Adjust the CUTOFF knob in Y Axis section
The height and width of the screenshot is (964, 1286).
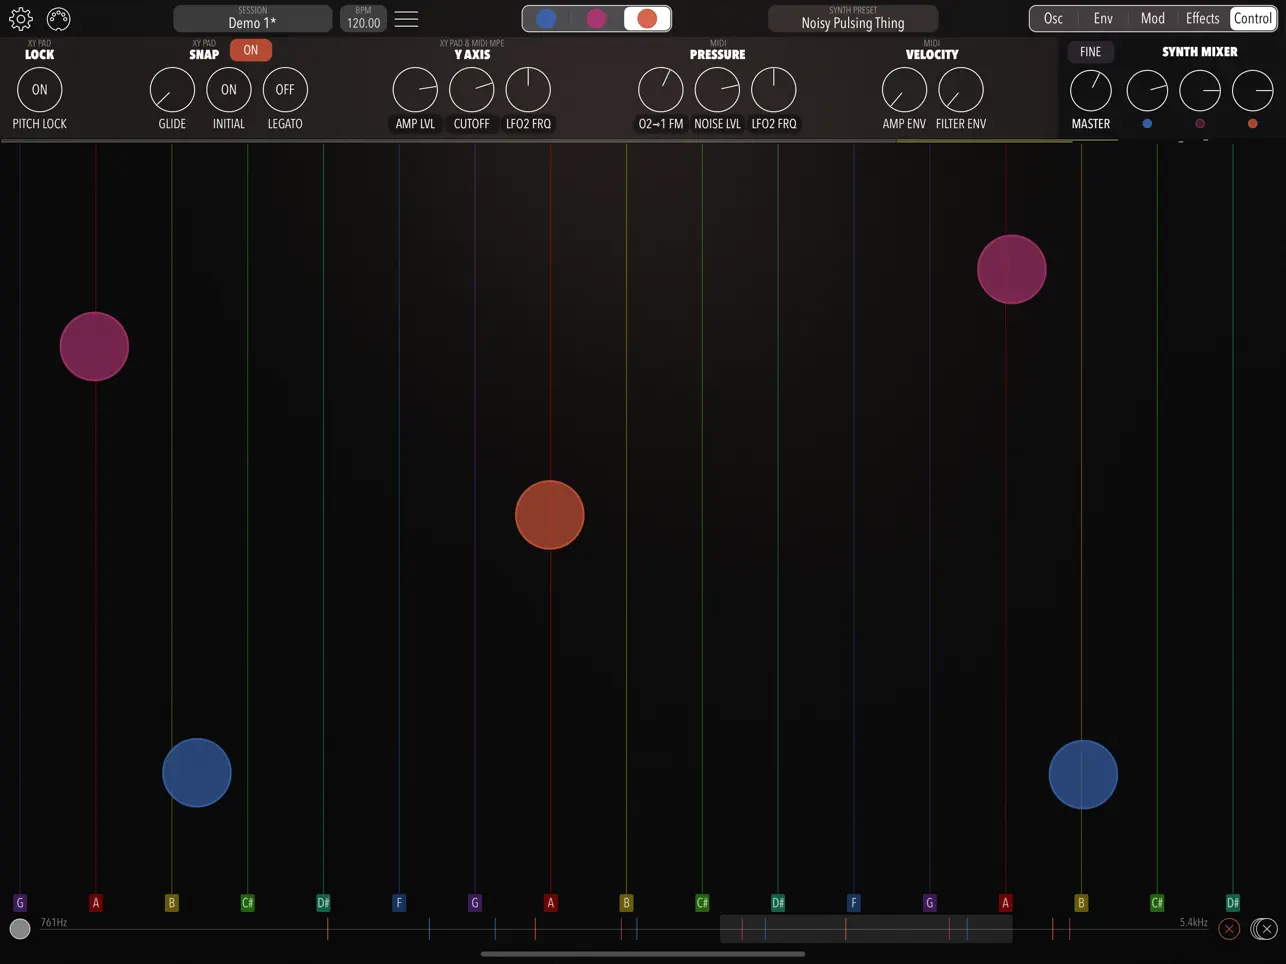(471, 90)
